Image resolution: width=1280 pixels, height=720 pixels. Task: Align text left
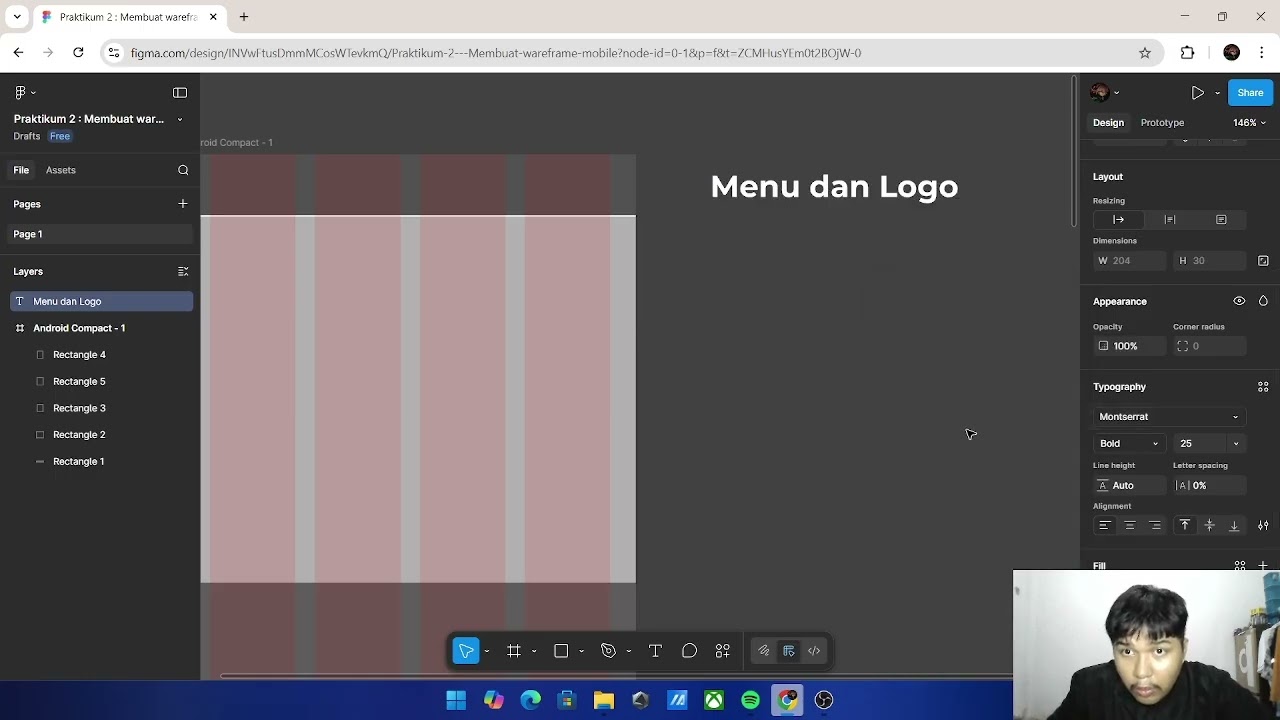1105,526
